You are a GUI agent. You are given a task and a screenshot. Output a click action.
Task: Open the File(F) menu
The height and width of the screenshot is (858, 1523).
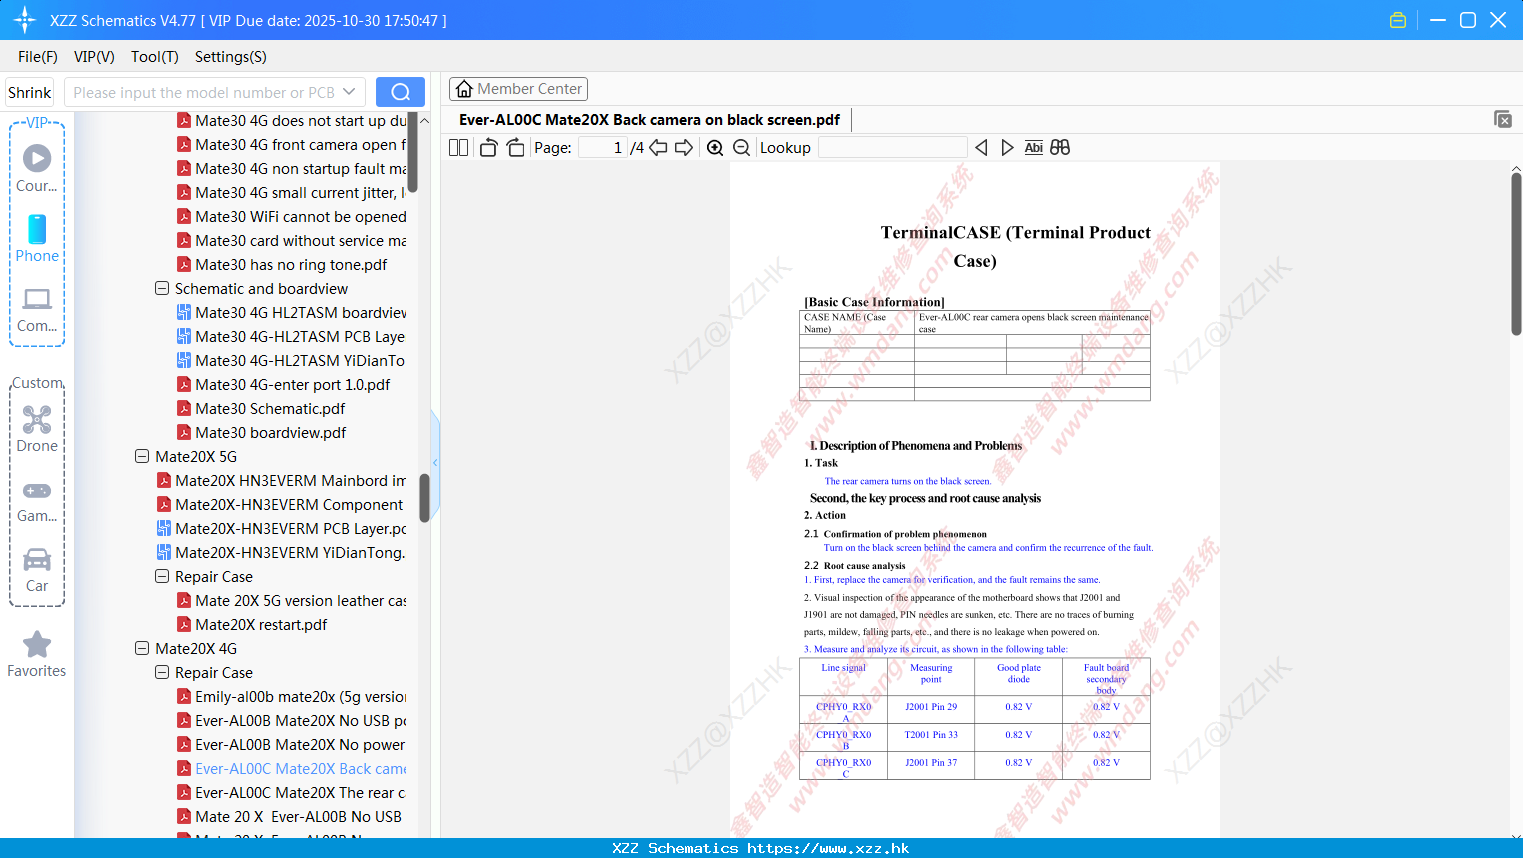(38, 56)
